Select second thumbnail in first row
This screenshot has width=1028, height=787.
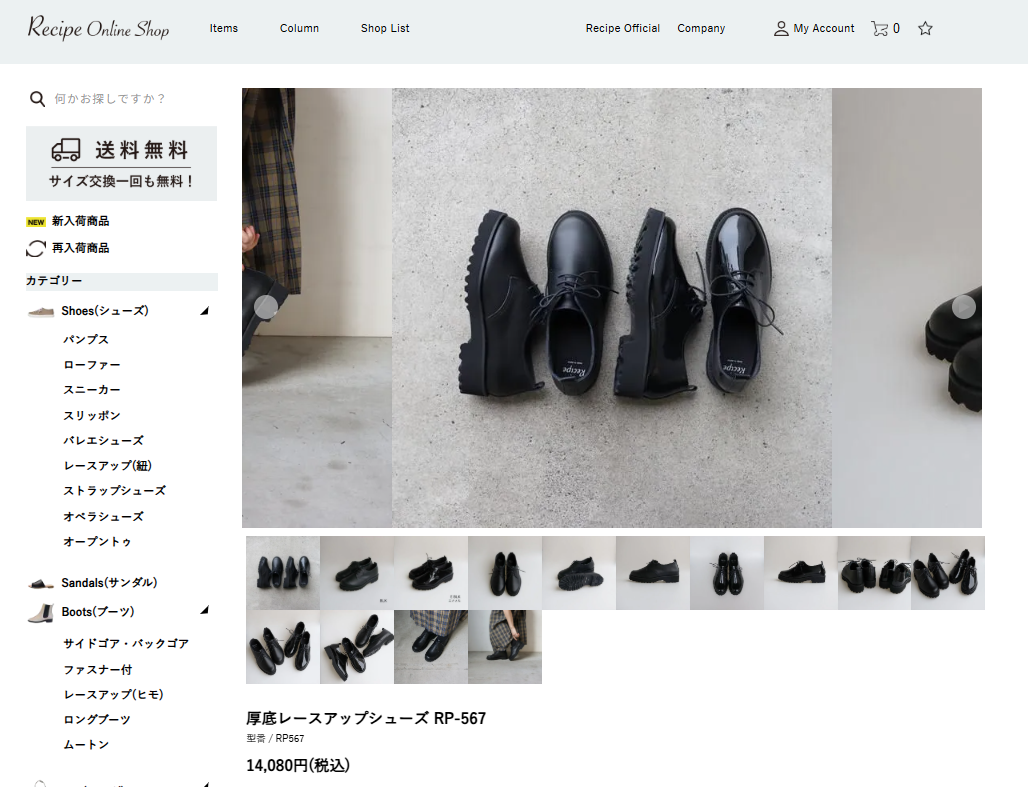[357, 573]
